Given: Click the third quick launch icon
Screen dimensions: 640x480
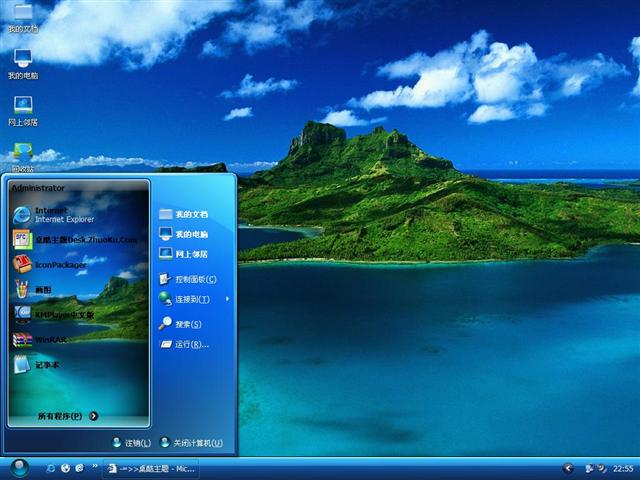Looking at the screenshot, I should pos(80,468).
